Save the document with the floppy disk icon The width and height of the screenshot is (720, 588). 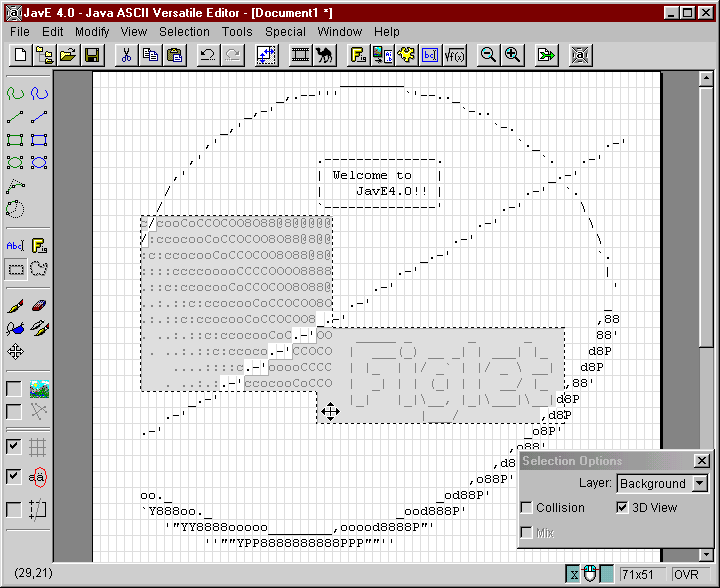[92, 55]
